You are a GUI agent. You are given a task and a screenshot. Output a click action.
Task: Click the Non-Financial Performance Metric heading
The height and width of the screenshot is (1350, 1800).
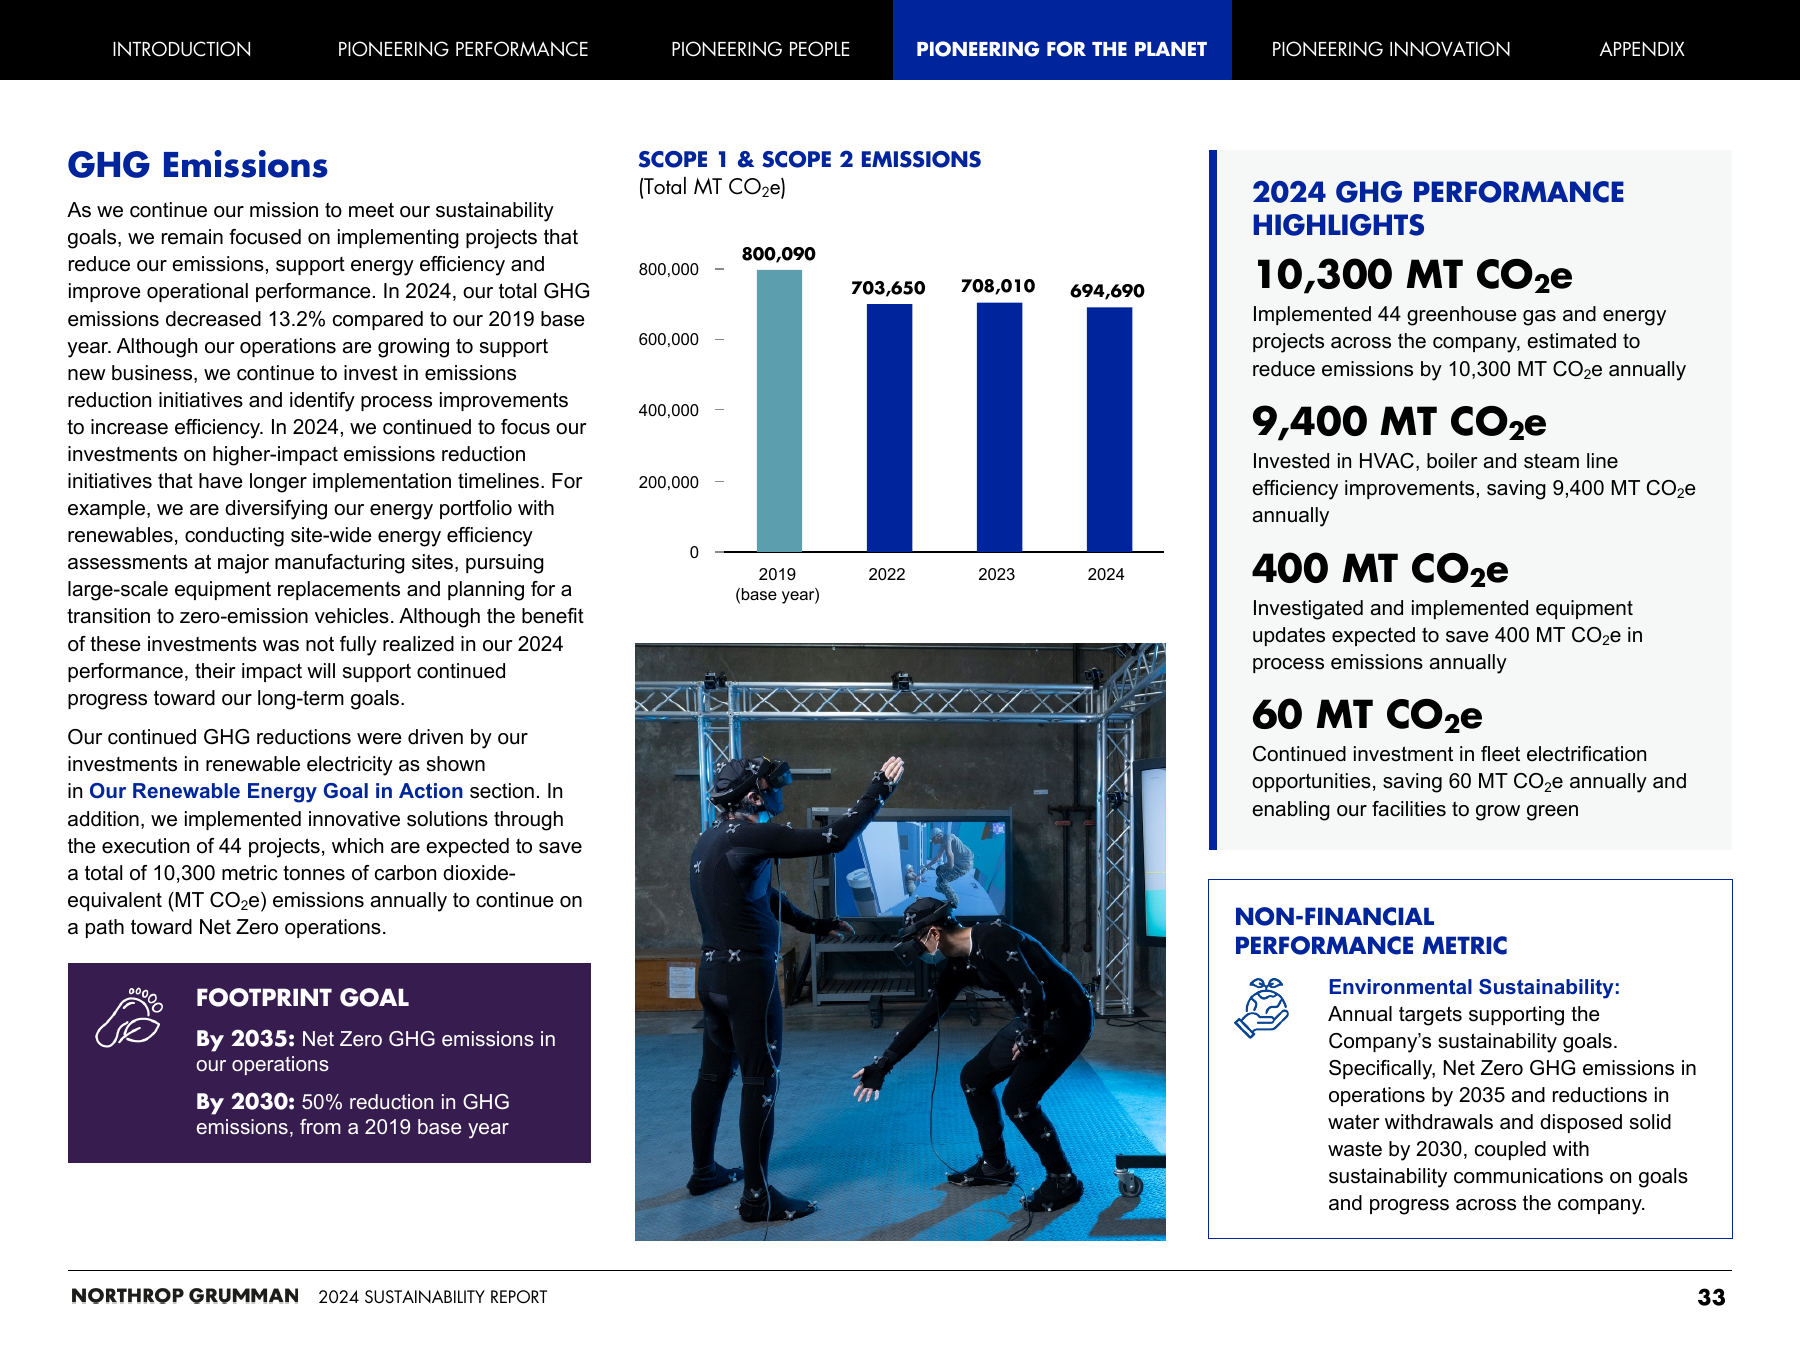tap(1371, 931)
